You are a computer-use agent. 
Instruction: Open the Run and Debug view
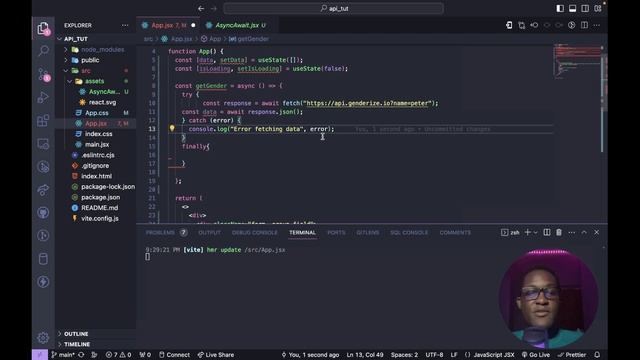click(x=43, y=98)
